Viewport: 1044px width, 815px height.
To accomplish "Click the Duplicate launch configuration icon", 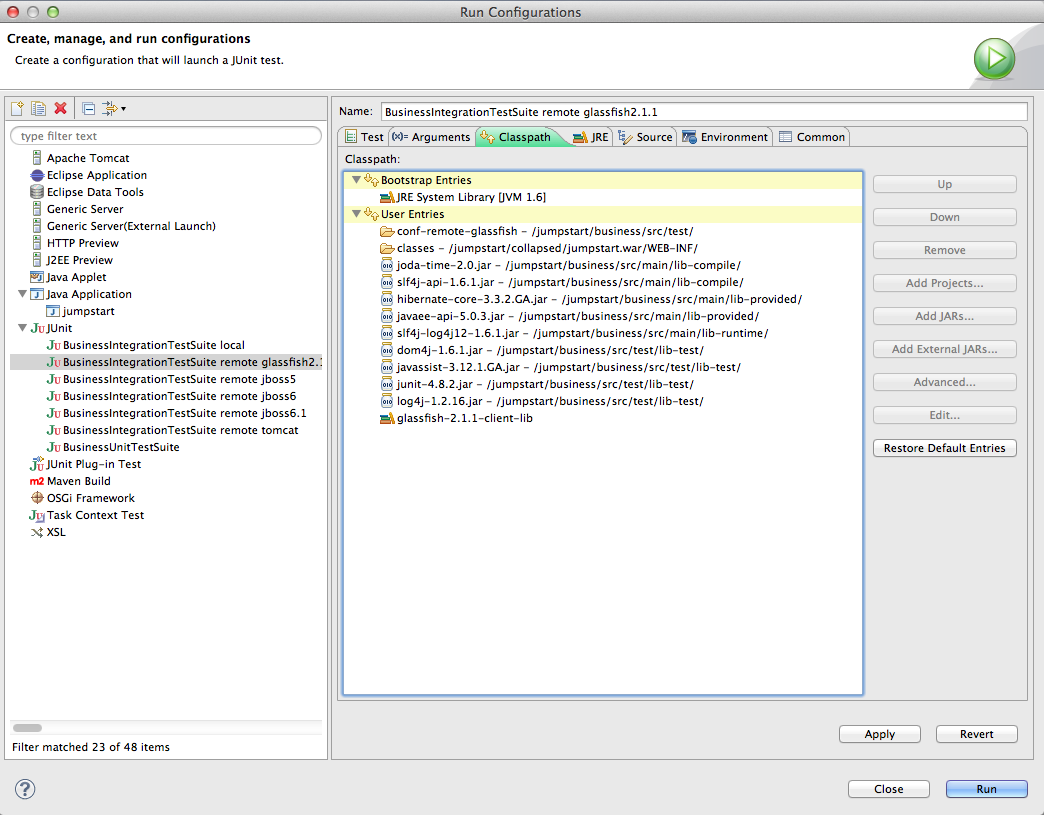I will [39, 108].
